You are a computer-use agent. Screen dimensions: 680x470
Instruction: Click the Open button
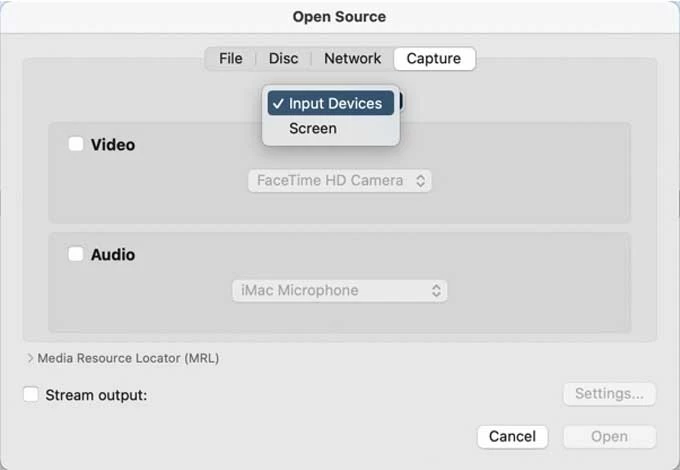609,437
